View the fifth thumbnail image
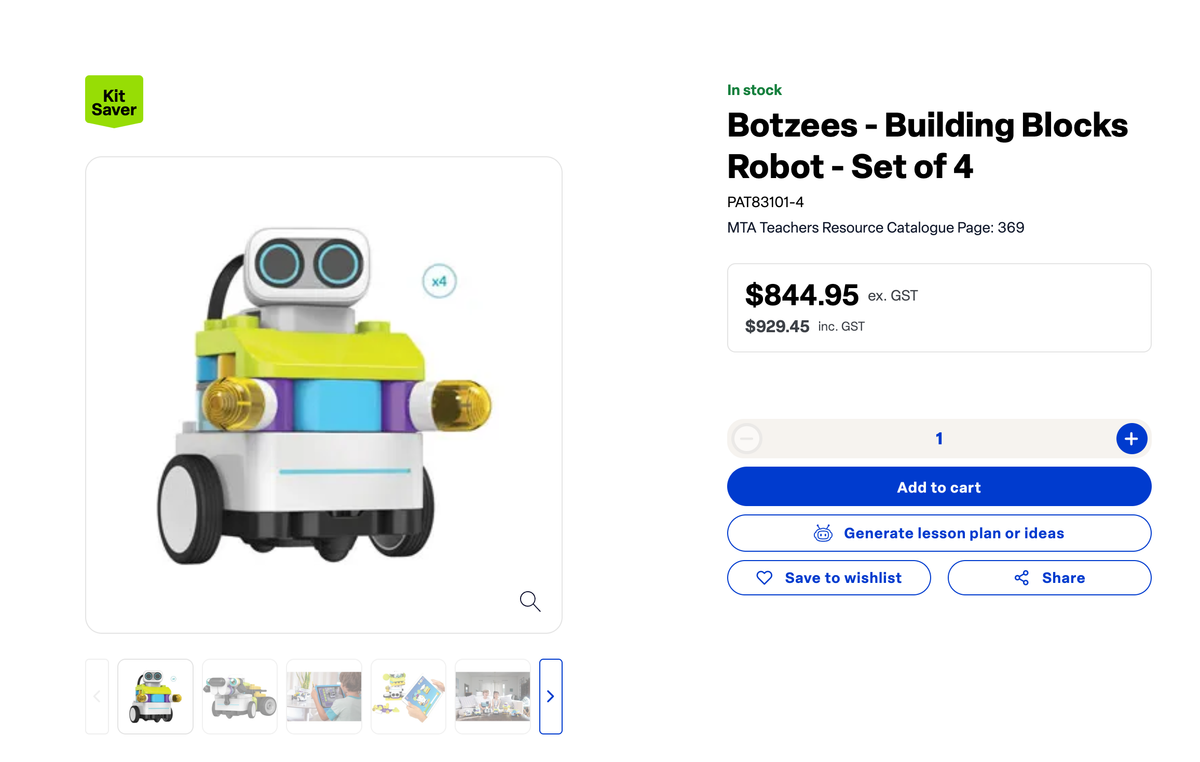The image size is (1200, 762). point(492,696)
